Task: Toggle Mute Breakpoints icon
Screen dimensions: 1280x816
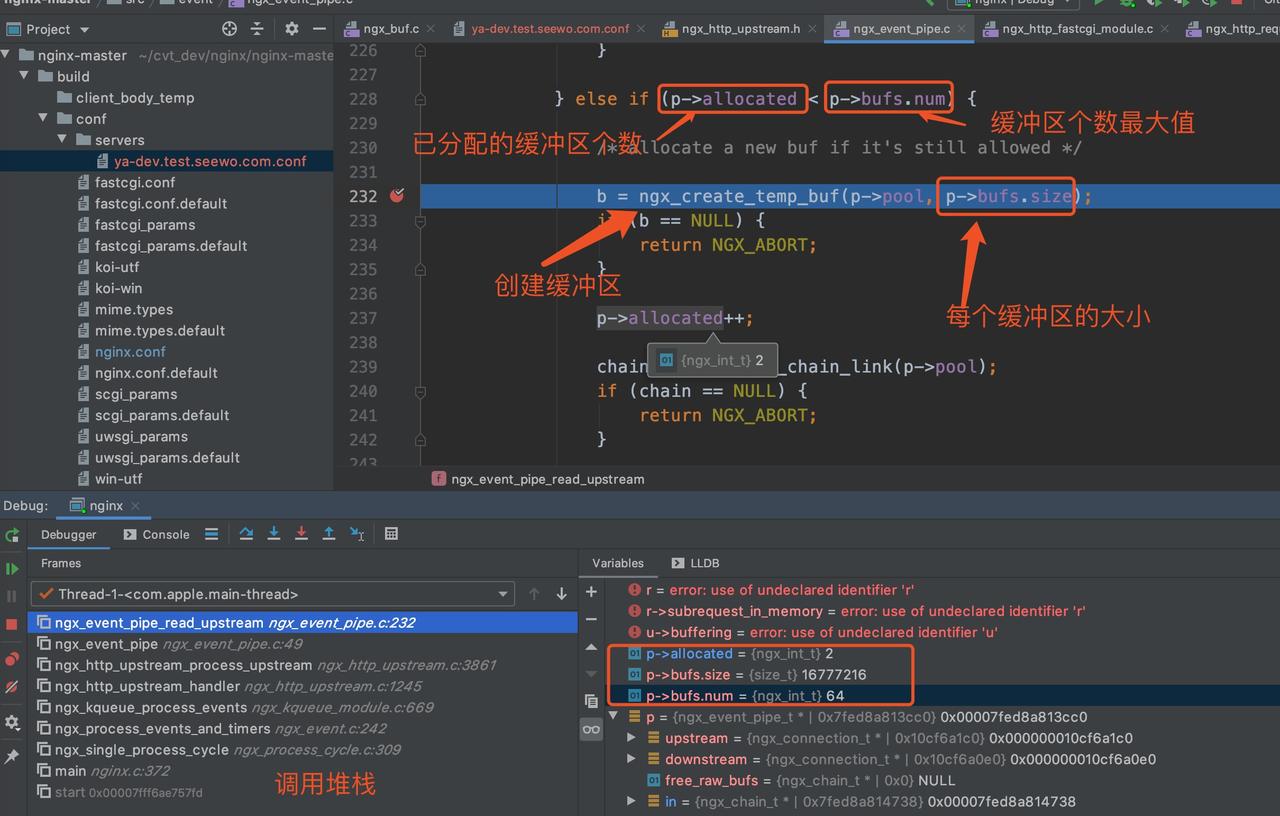Action: pyautogui.click(x=12, y=687)
